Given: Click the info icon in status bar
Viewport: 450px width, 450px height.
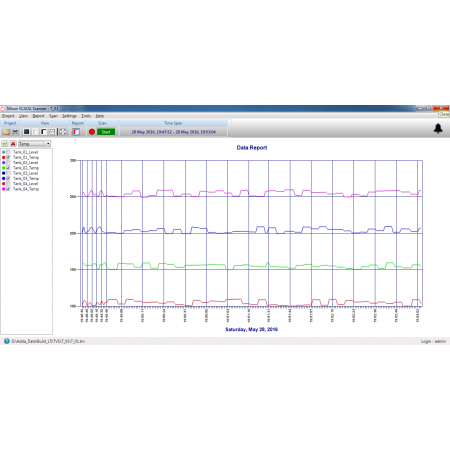Looking at the screenshot, I should point(7,341).
